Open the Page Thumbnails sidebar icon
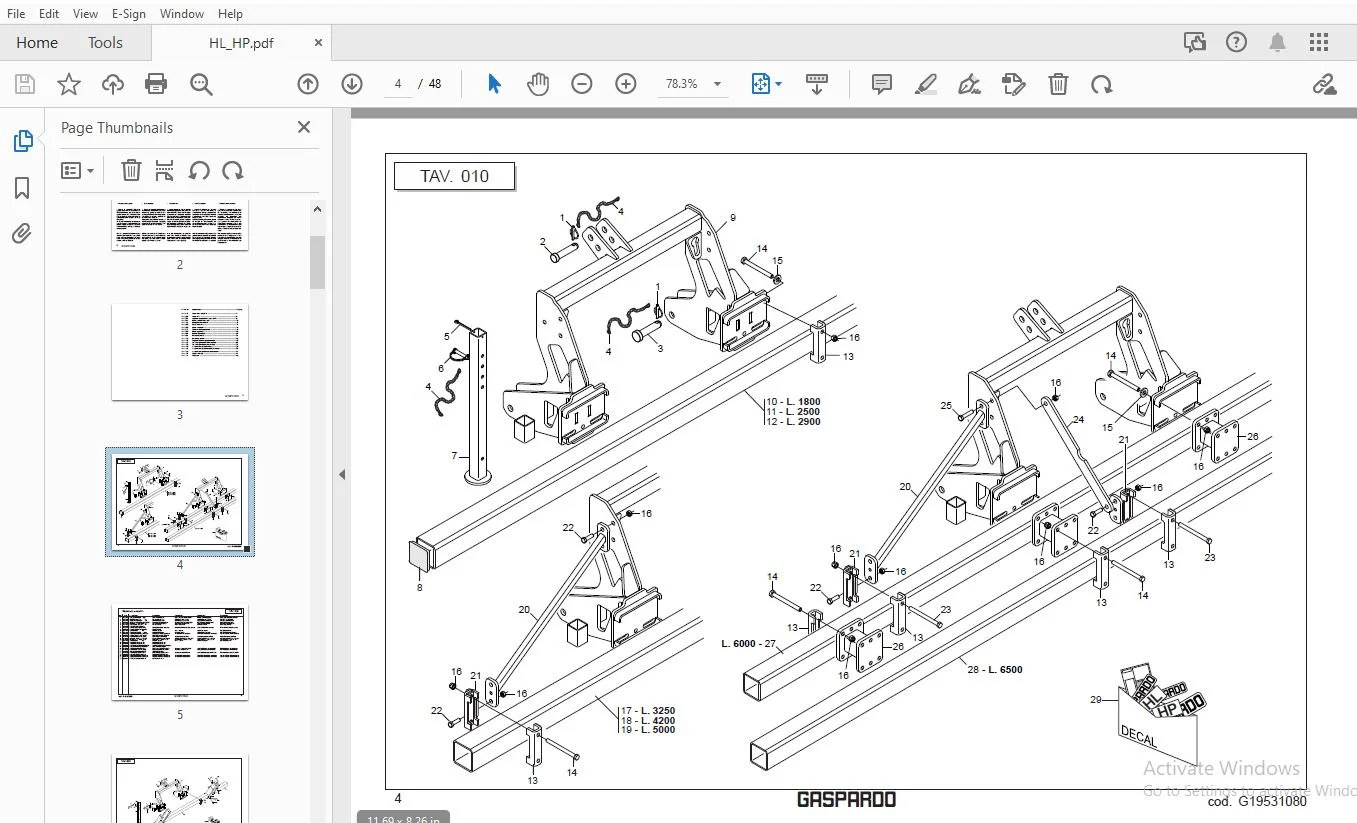The image size is (1357, 823). (x=22, y=141)
